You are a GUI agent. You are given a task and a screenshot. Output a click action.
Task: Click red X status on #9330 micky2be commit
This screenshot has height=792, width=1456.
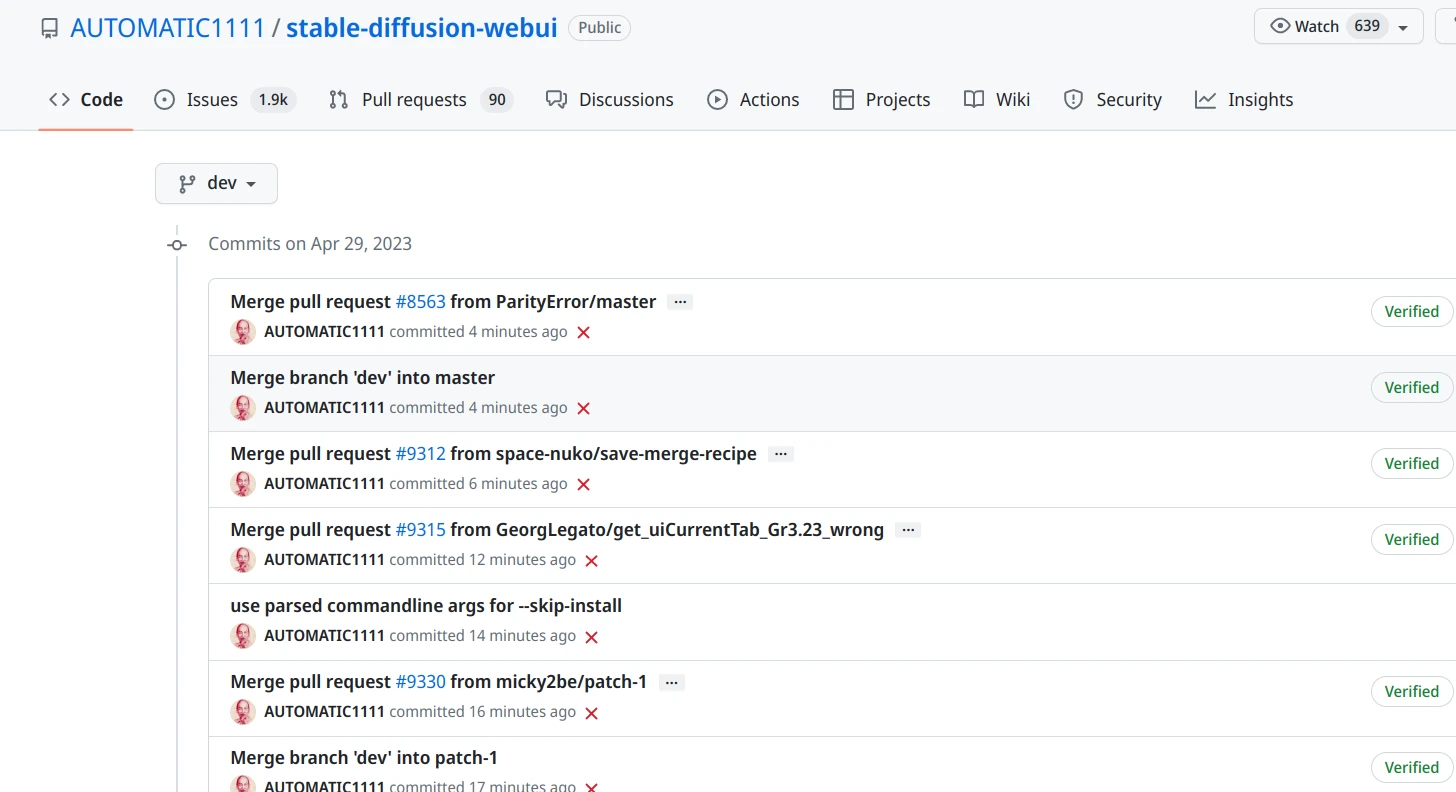[591, 713]
